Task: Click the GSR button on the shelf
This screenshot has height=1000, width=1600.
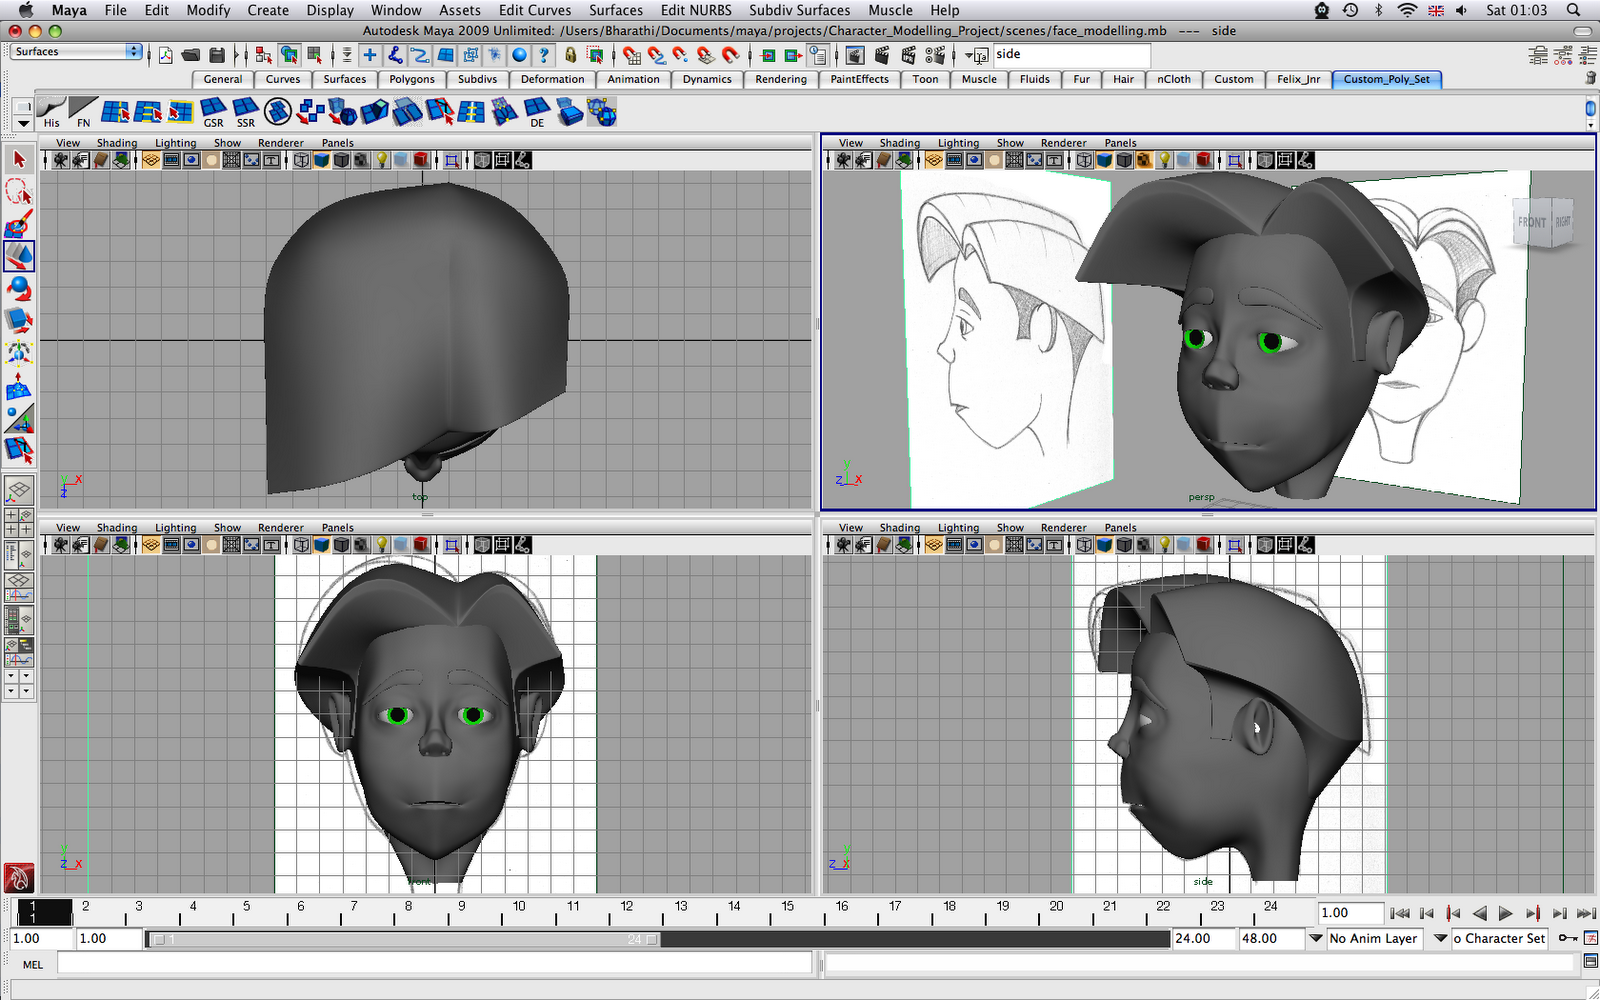Action: coord(213,113)
